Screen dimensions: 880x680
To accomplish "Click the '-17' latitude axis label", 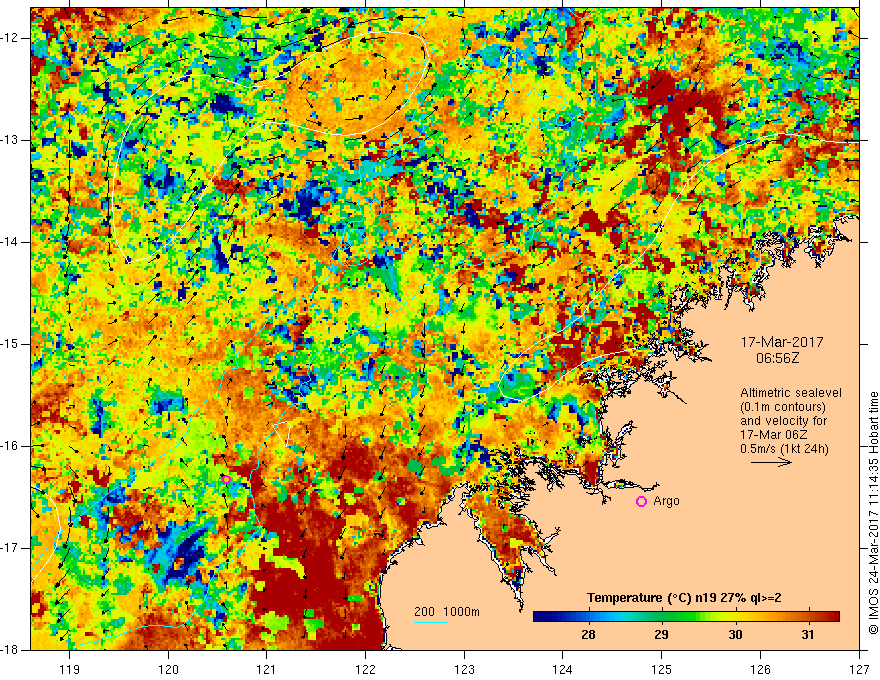I will click(x=10, y=548).
